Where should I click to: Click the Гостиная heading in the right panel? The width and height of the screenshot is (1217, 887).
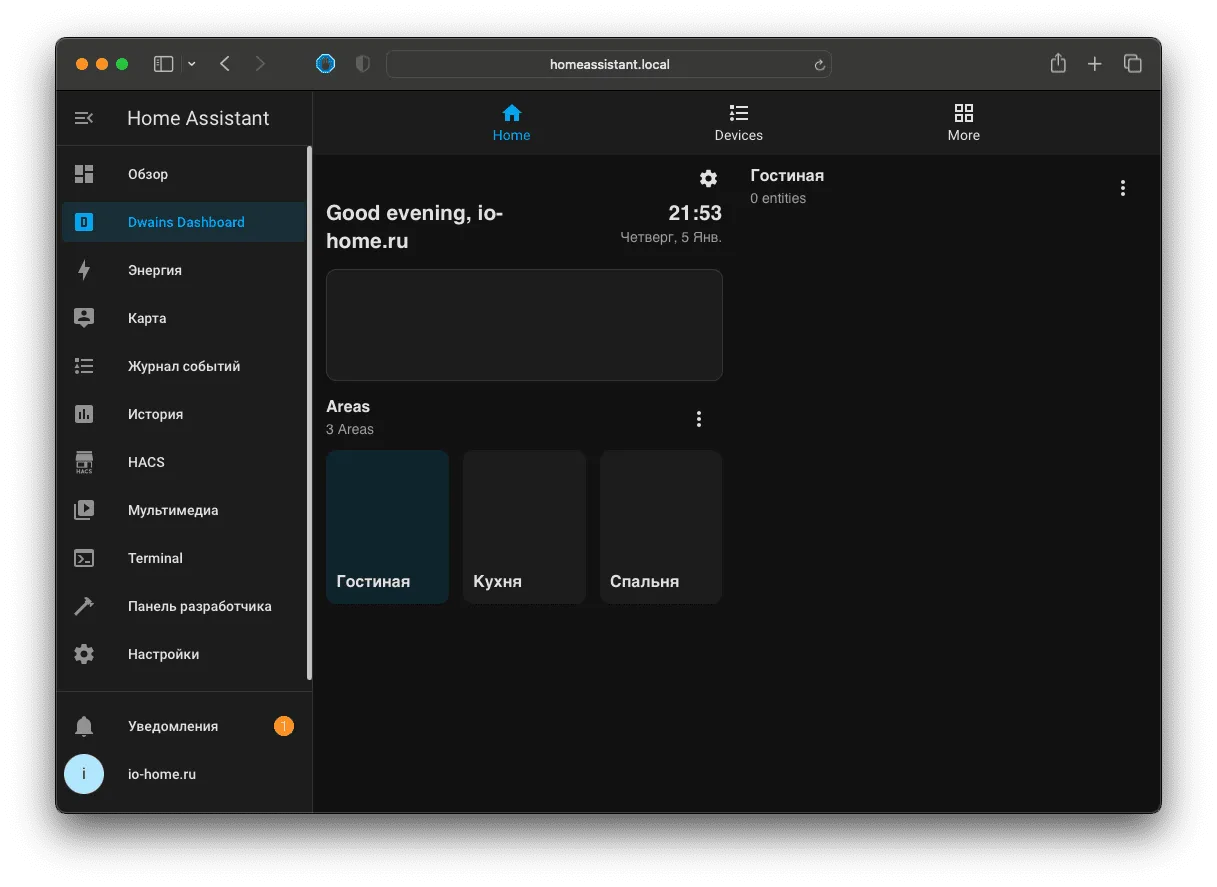(787, 175)
